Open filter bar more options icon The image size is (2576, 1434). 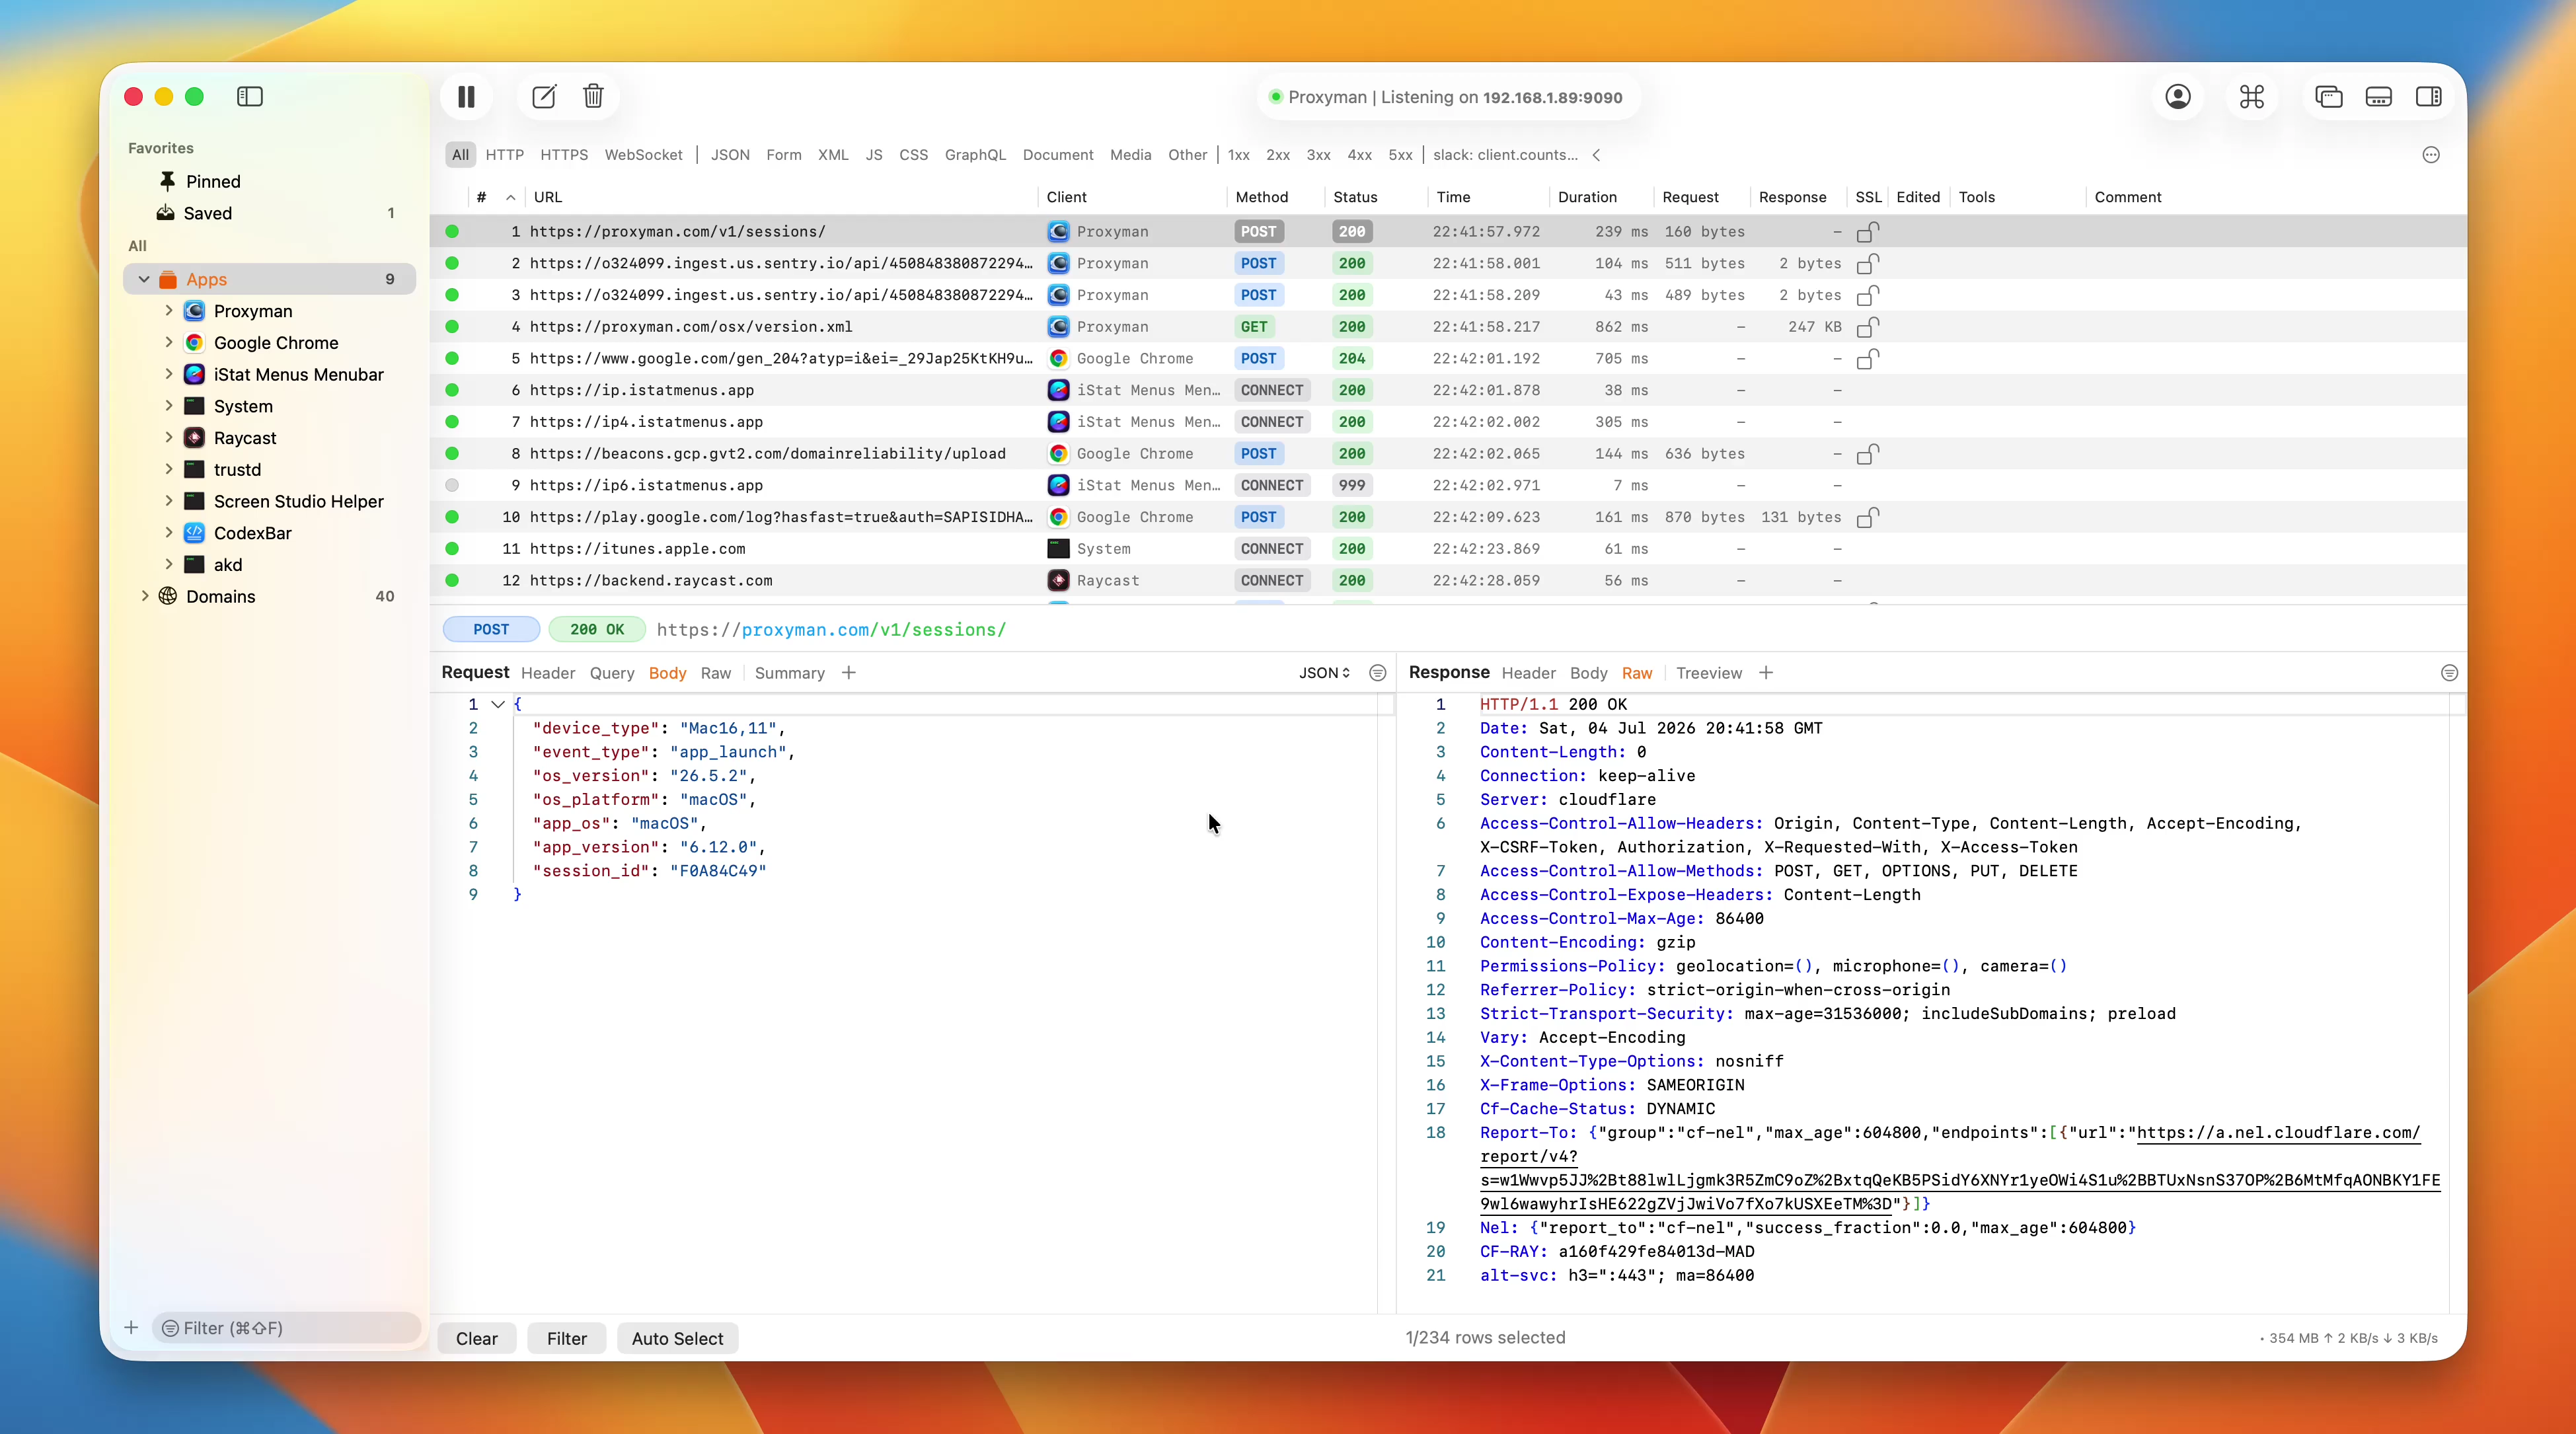pos(2431,155)
